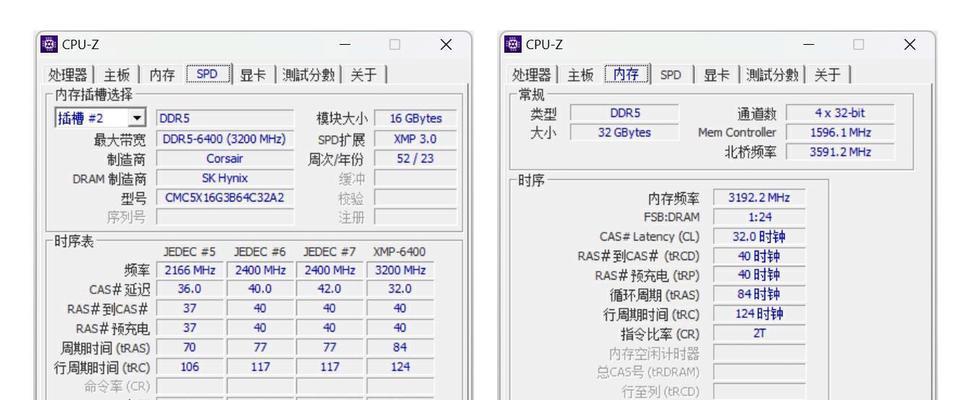Open 測試分數 tab in right window

click(x=772, y=75)
